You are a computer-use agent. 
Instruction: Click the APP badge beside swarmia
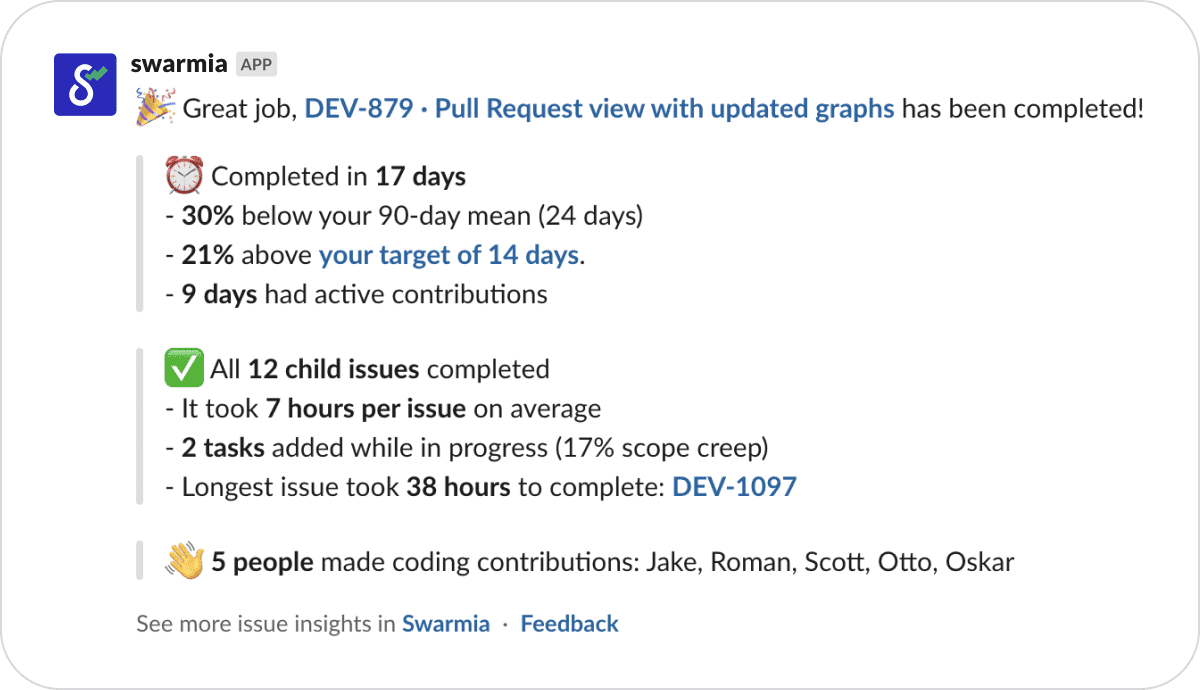tap(256, 65)
